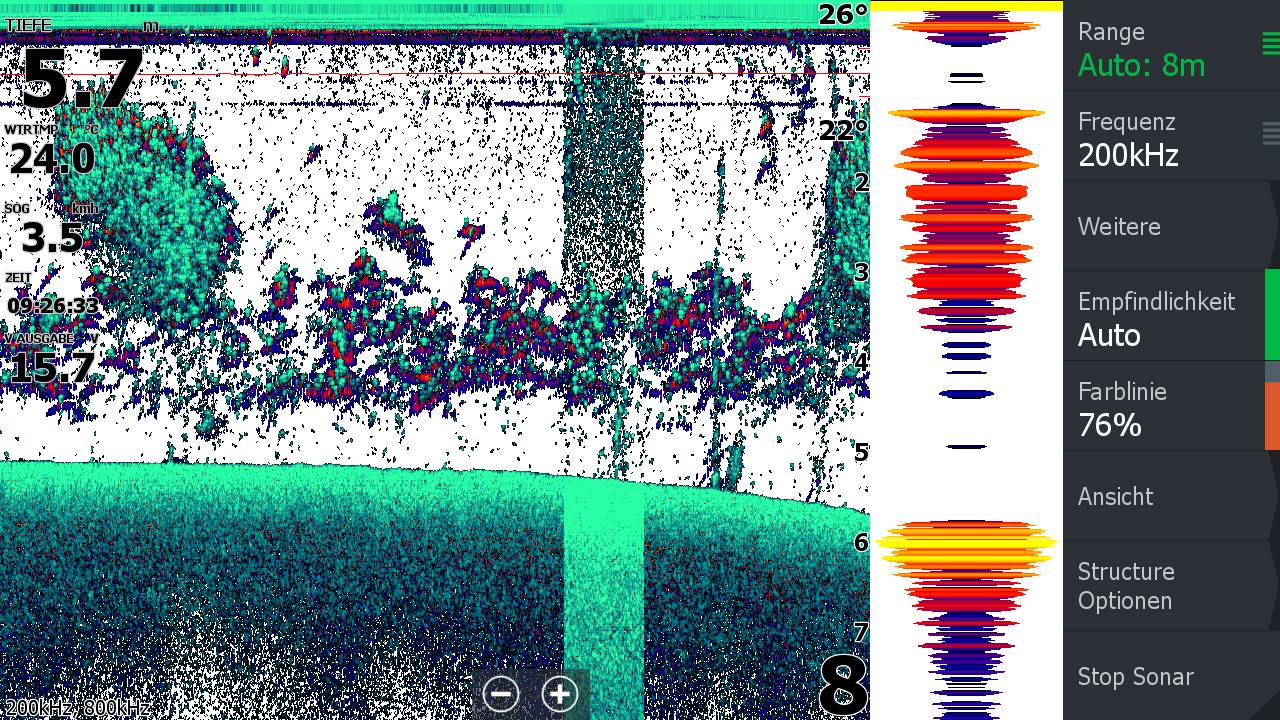Select the Farblinie 76% setting

coord(1160,408)
